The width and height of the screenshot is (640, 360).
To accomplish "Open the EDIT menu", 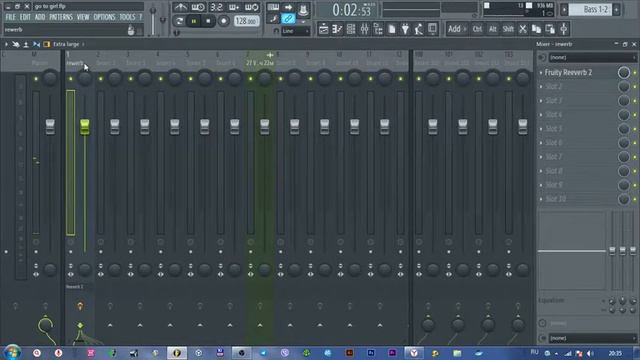I will (x=25, y=17).
